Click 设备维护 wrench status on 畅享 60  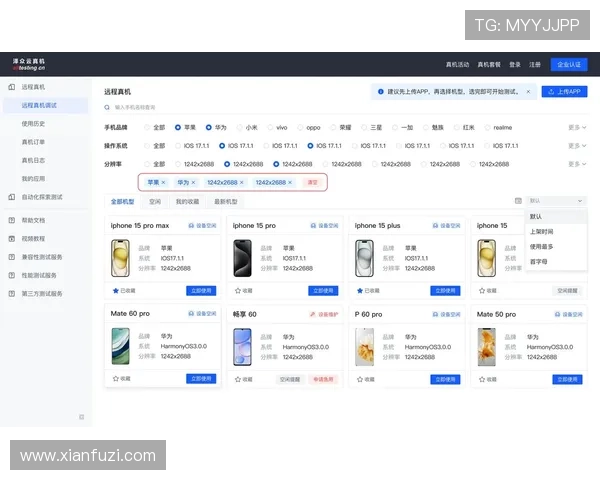click(313, 315)
